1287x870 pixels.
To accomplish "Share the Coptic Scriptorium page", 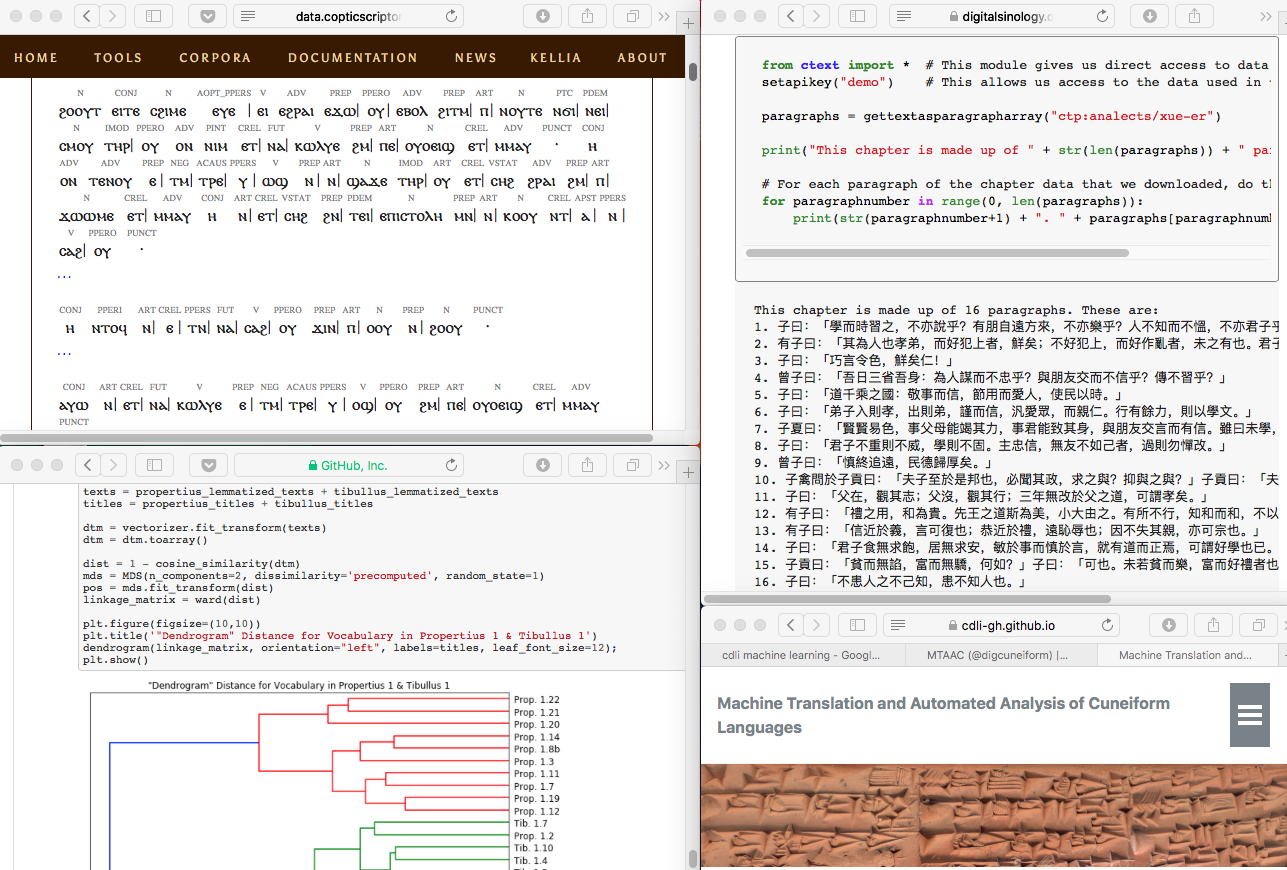I will point(587,16).
